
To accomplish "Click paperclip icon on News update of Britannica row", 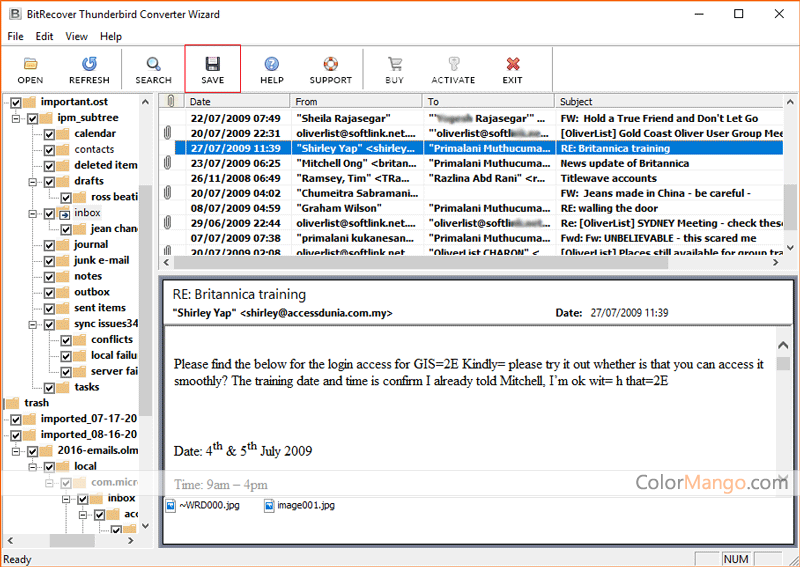I will click(x=167, y=163).
